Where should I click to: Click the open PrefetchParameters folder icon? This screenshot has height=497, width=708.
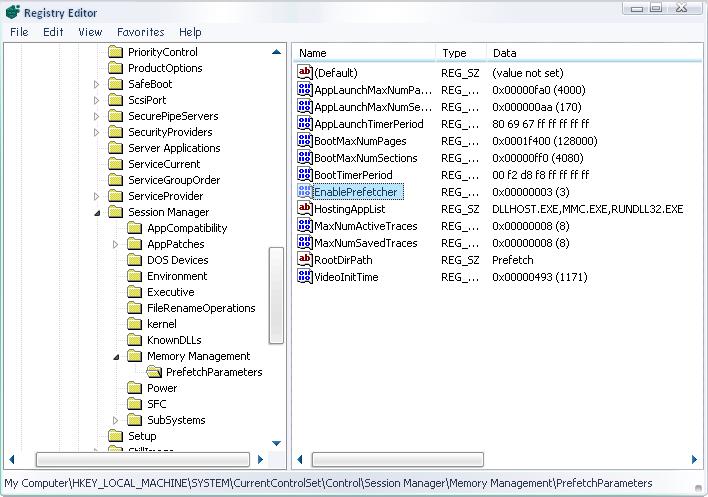[154, 372]
